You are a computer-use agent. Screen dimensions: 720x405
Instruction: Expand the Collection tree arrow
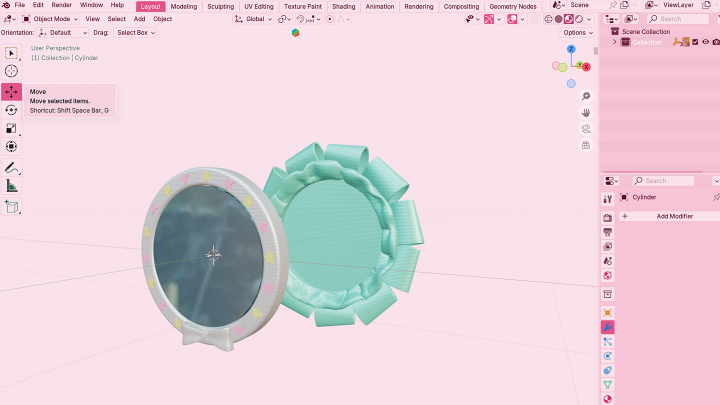point(615,42)
